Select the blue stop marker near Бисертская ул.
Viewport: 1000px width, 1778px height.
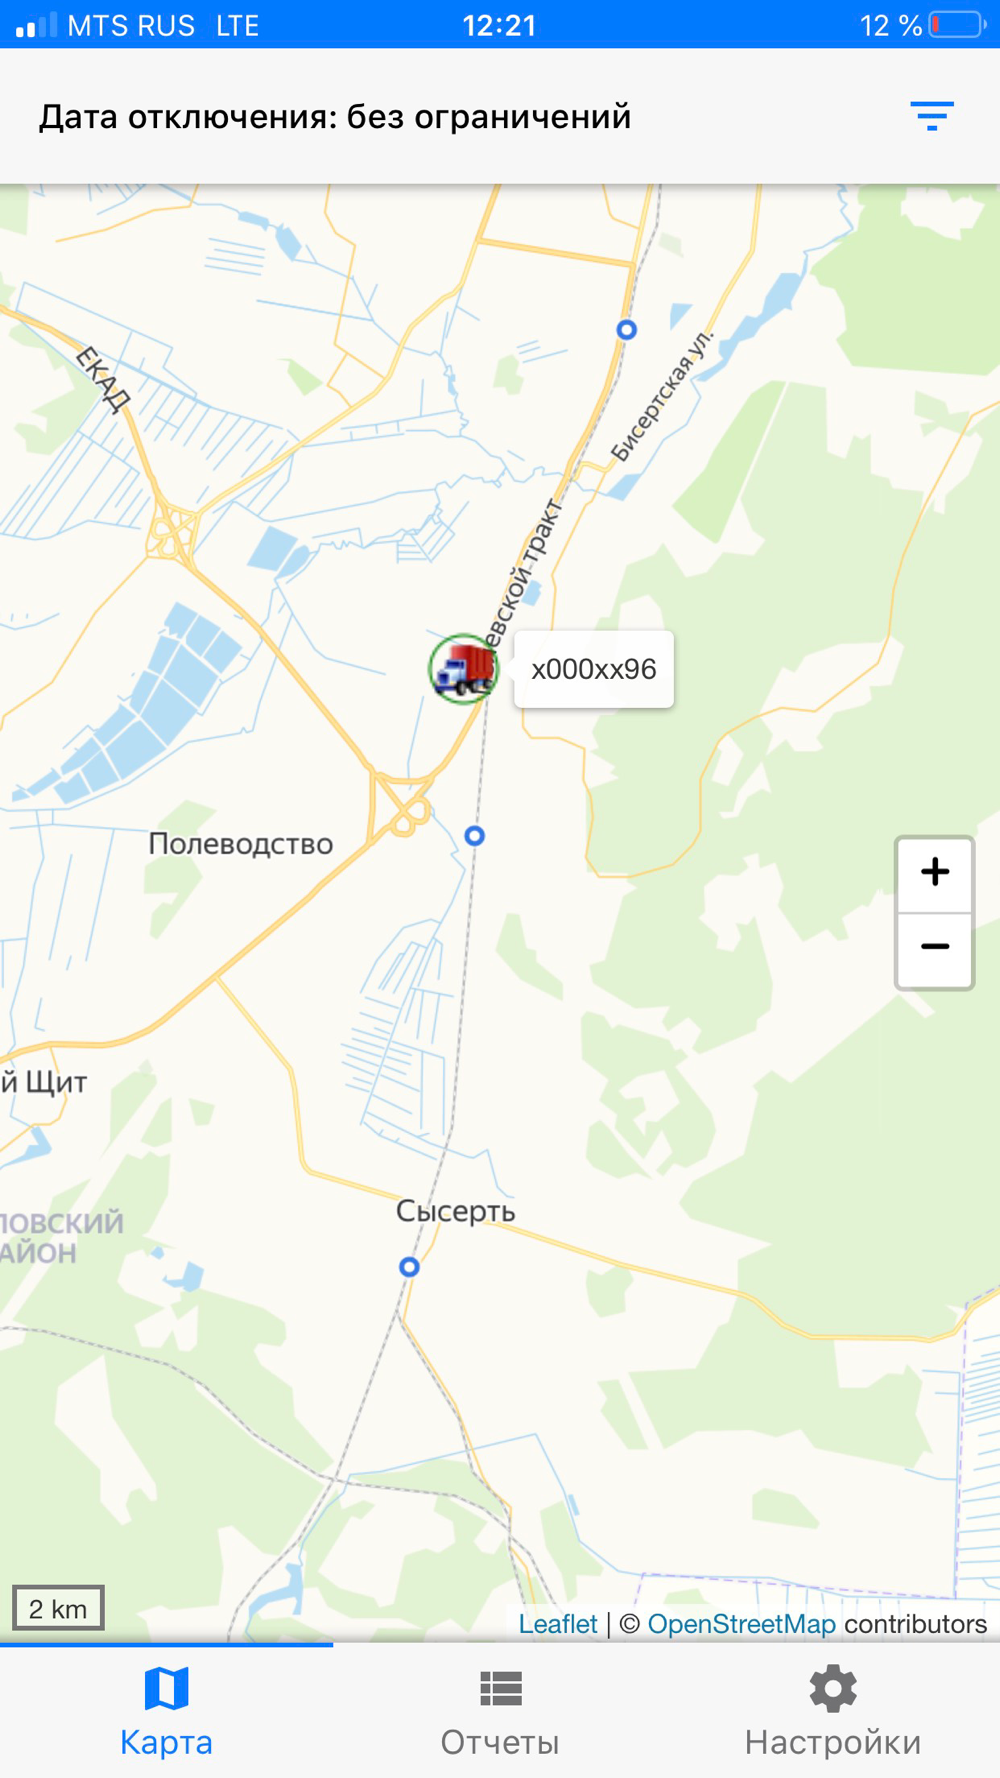click(x=627, y=329)
